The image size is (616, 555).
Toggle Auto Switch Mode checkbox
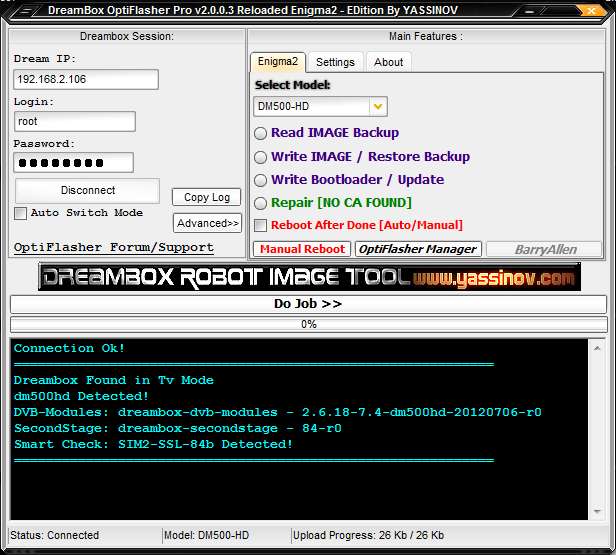pyautogui.click(x=20, y=213)
